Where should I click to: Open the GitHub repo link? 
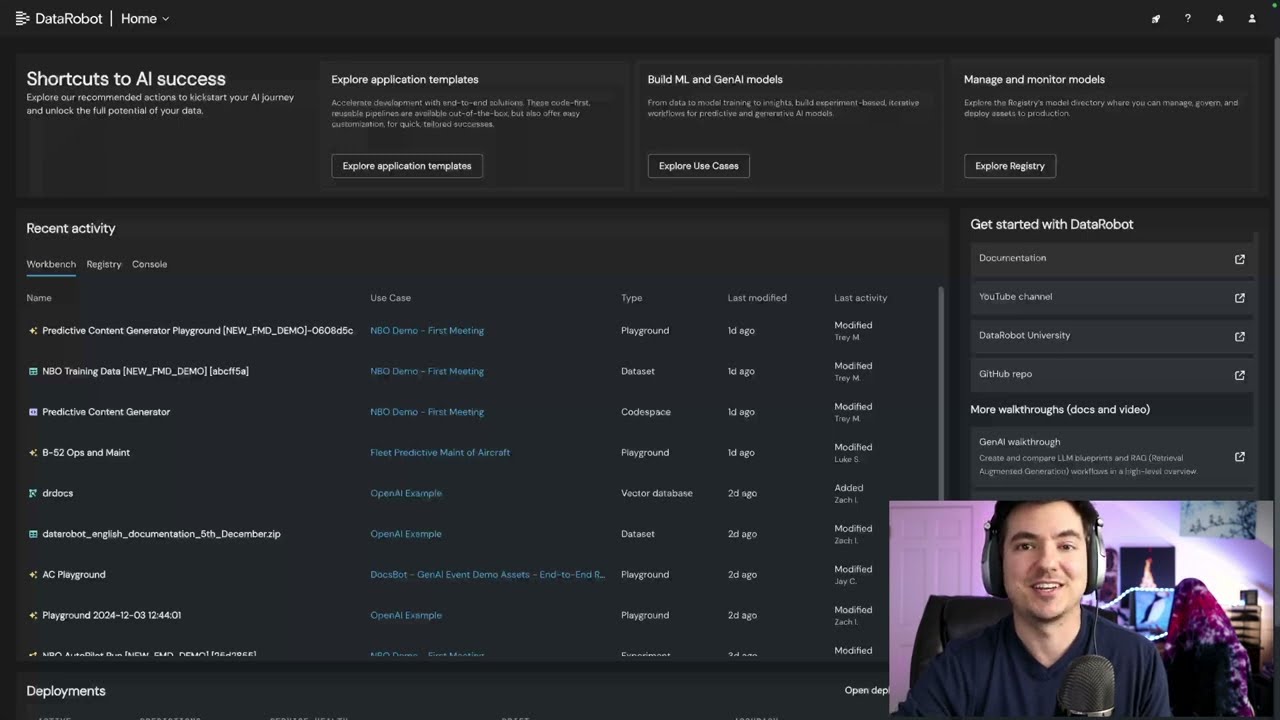1112,374
